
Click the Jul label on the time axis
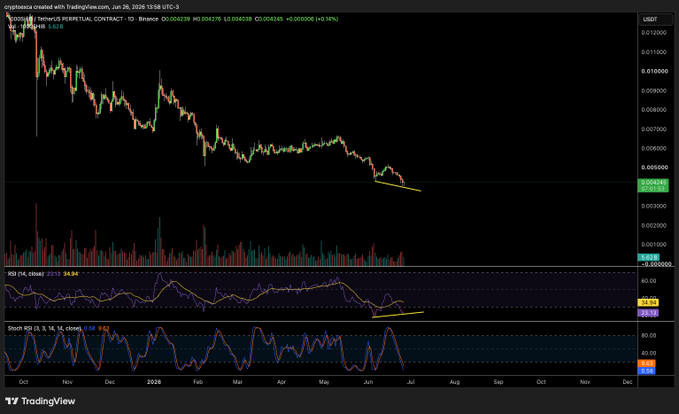[x=411, y=382]
